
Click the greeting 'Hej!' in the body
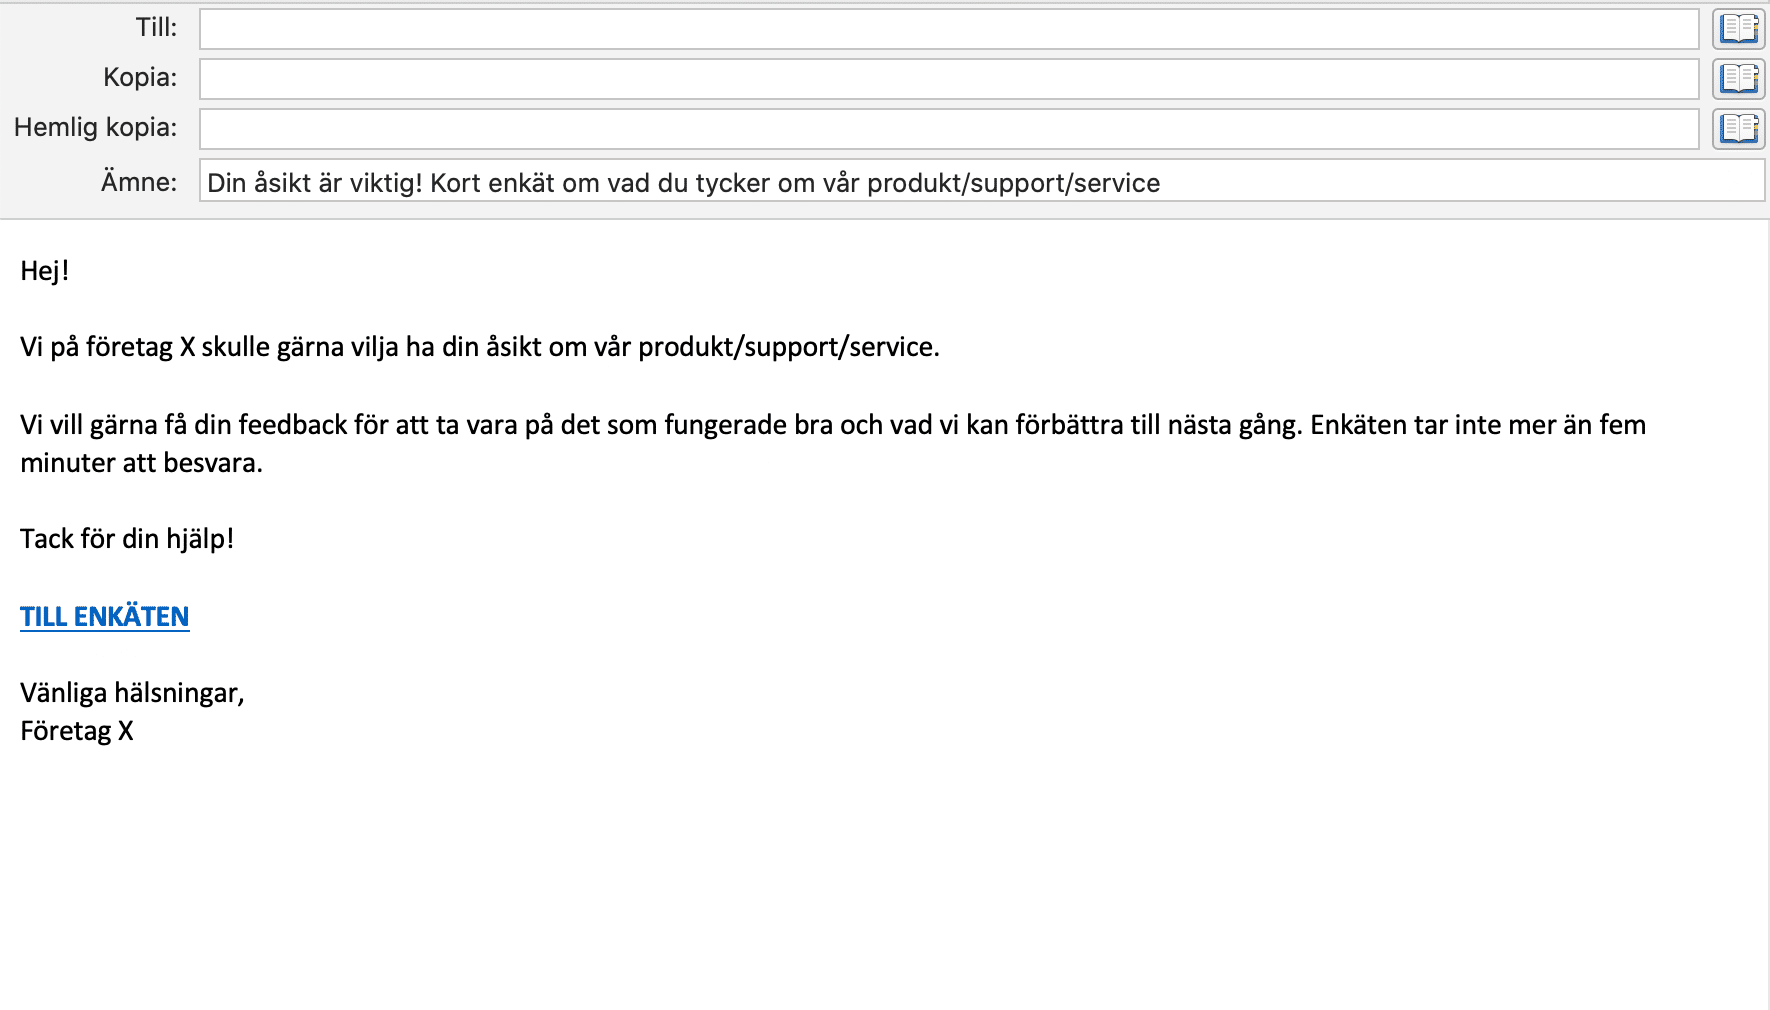(x=44, y=270)
